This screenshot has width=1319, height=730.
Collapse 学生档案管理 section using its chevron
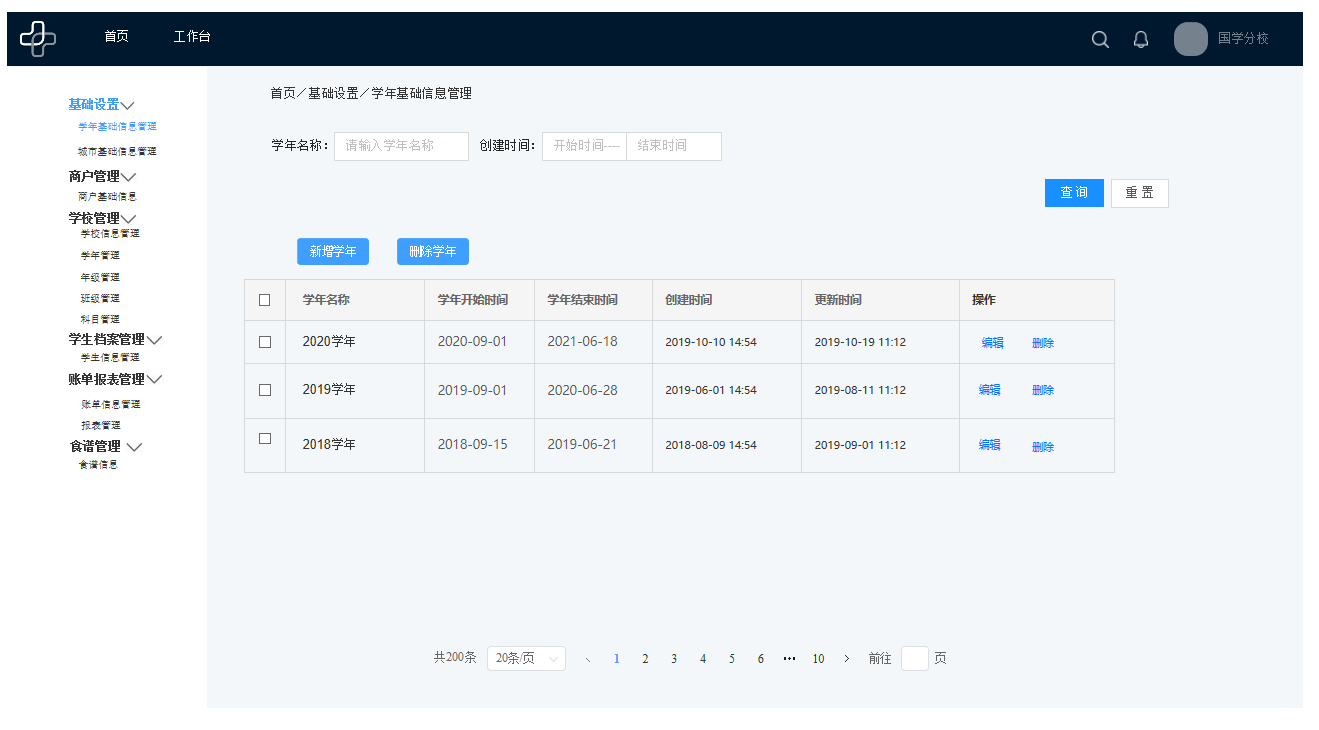pos(154,340)
